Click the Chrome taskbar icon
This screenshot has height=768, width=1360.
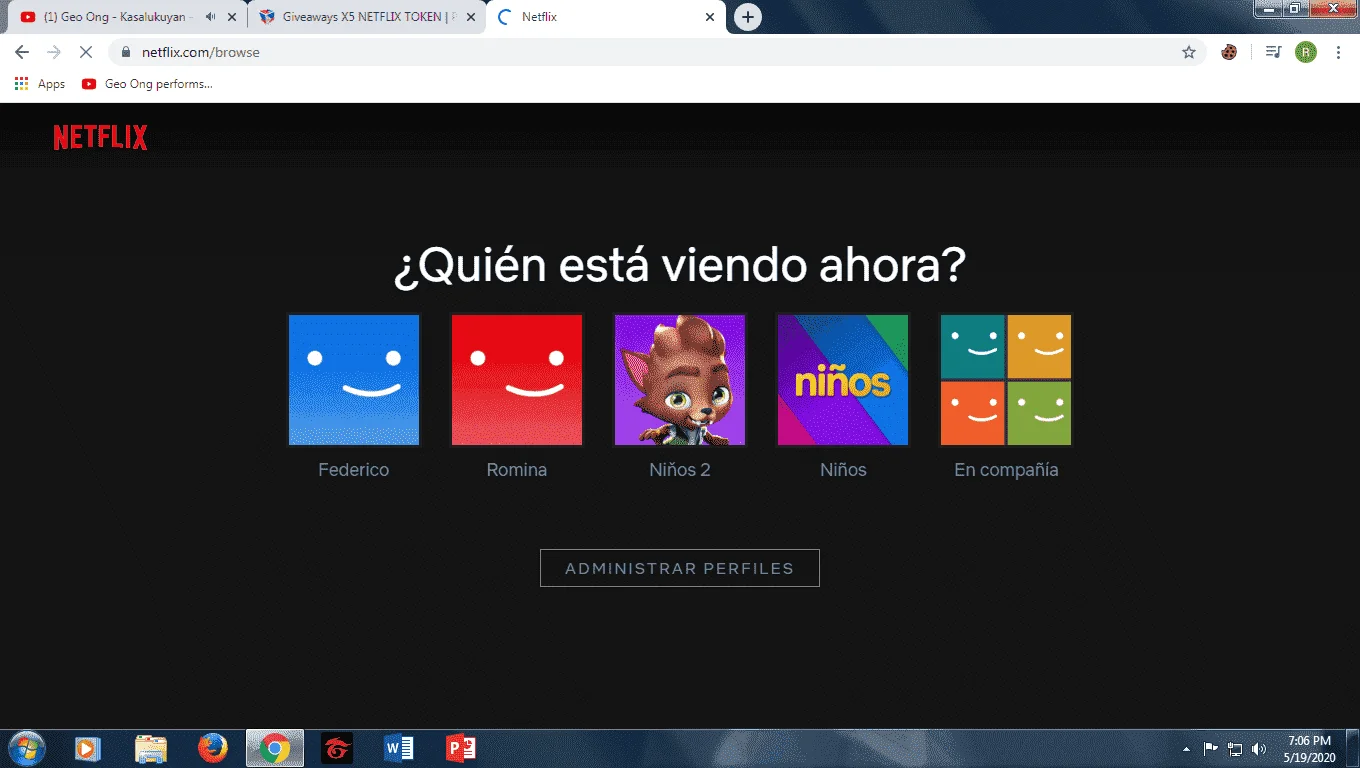tap(275, 748)
